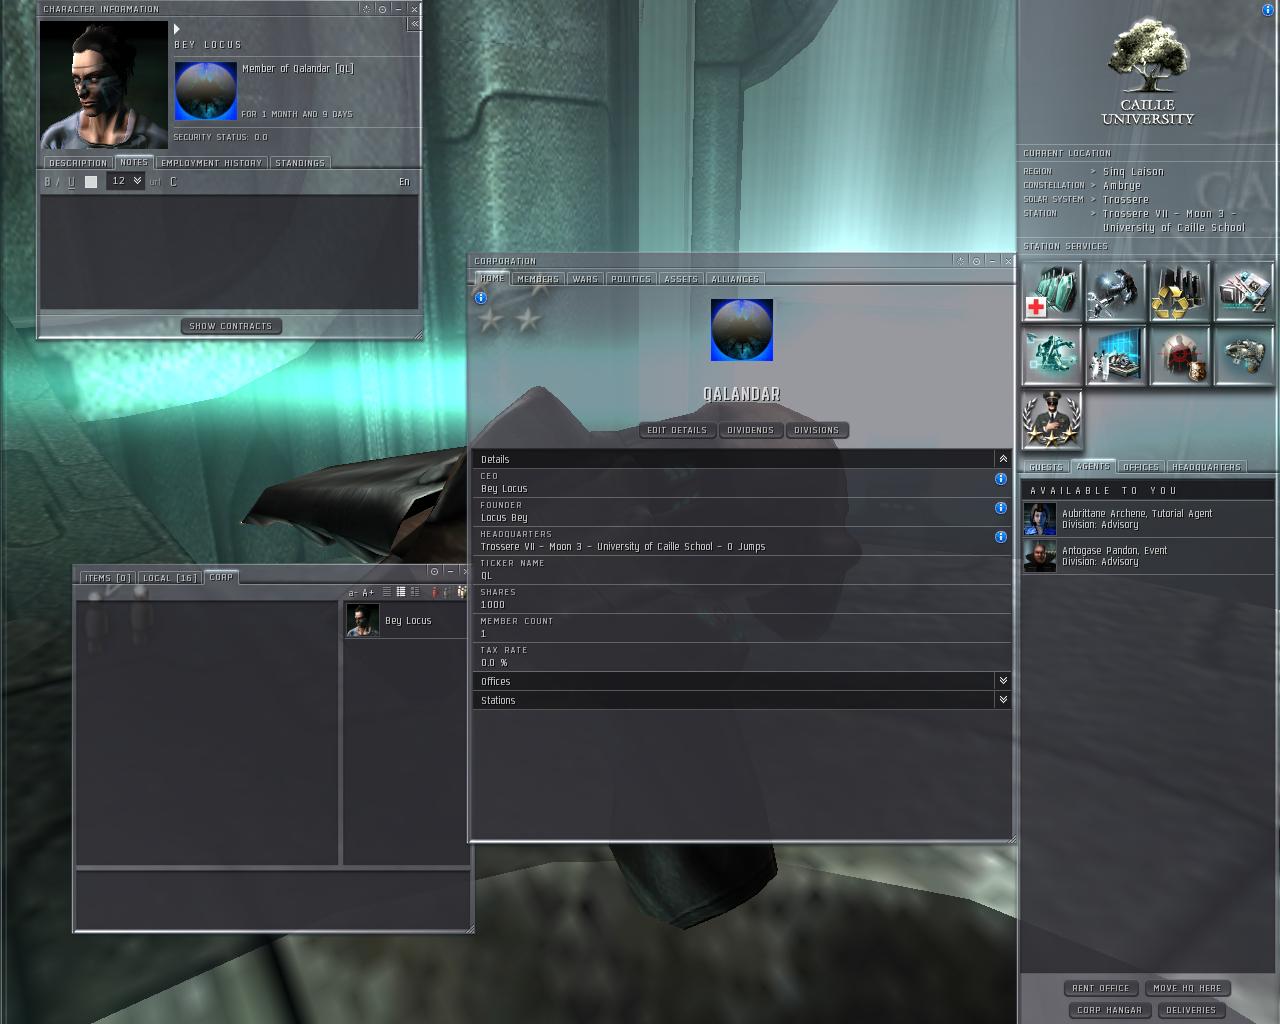Select the Local [16] chat tab
This screenshot has height=1024, width=1280.
click(x=170, y=578)
